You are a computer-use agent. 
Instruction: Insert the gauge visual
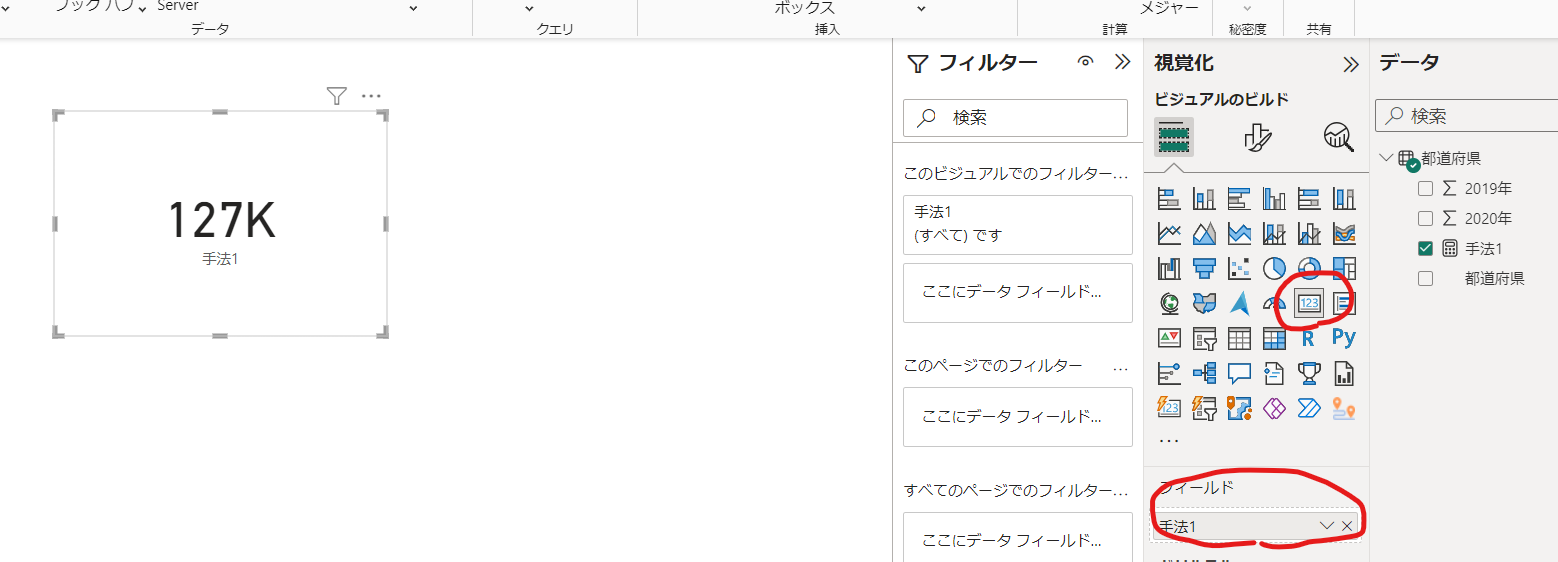pos(1274,303)
